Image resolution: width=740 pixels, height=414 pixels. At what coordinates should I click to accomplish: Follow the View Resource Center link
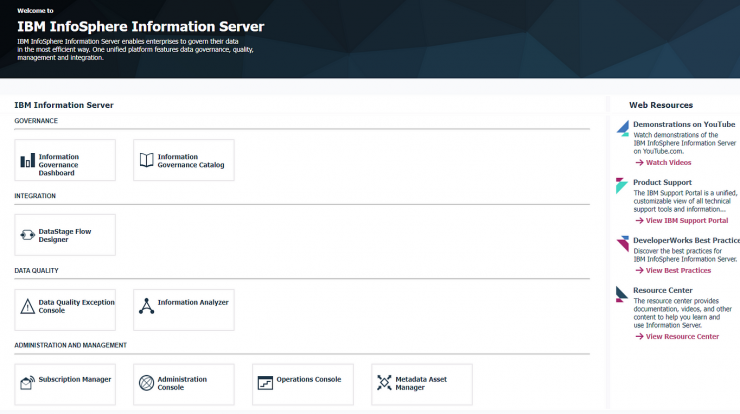682,337
